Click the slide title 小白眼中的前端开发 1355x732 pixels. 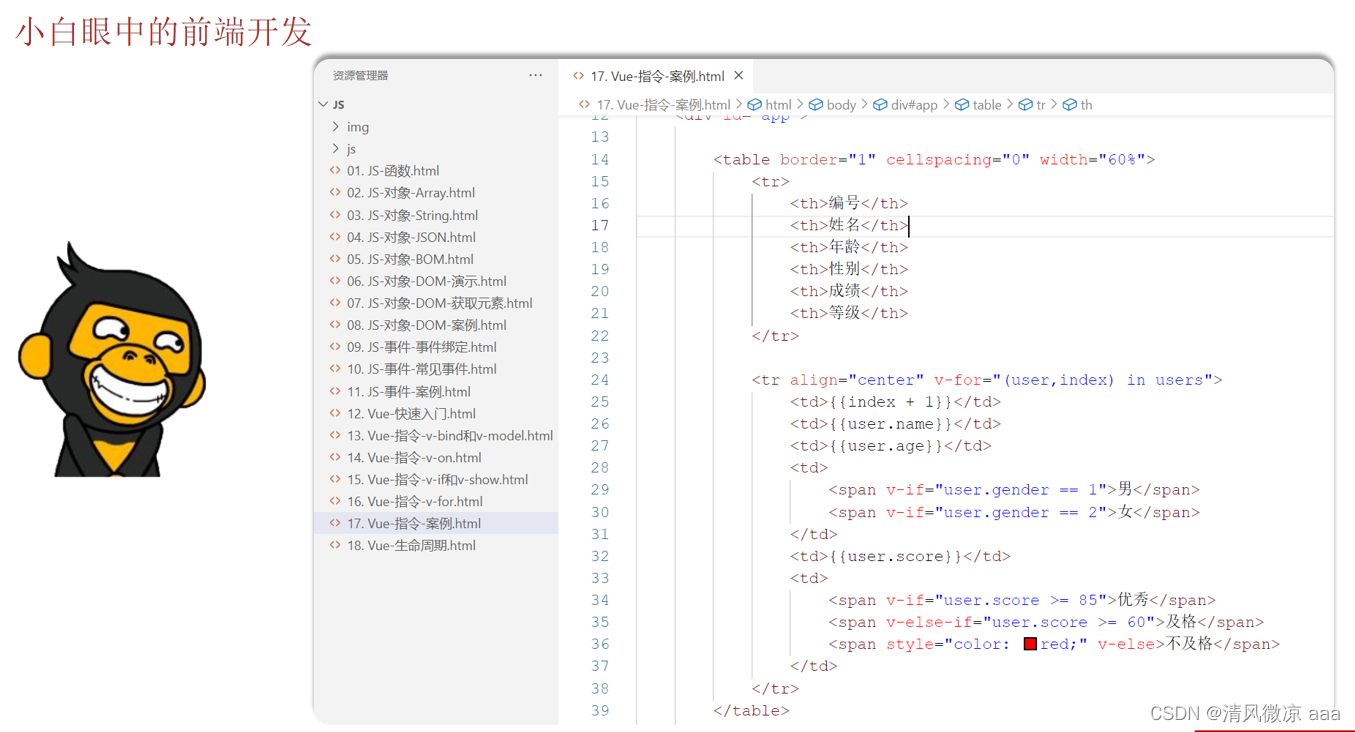point(164,31)
